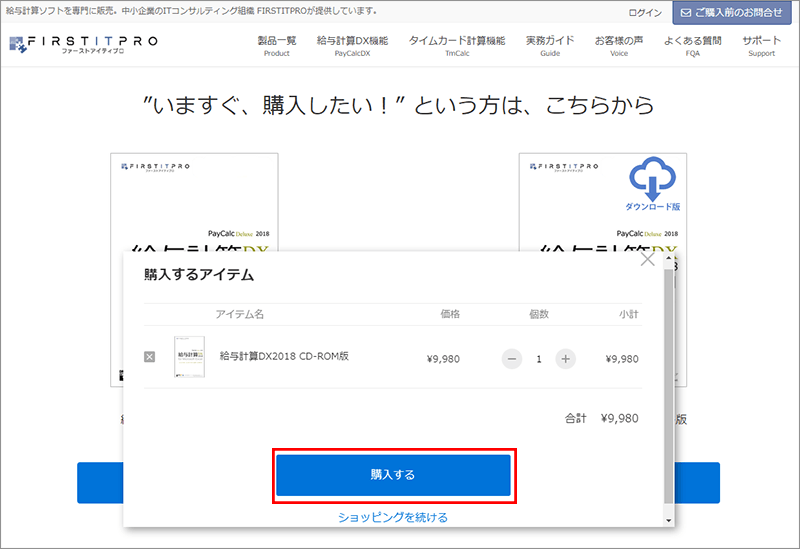
Task: Click the FIRSTITPRO logo
Action: tap(84, 44)
